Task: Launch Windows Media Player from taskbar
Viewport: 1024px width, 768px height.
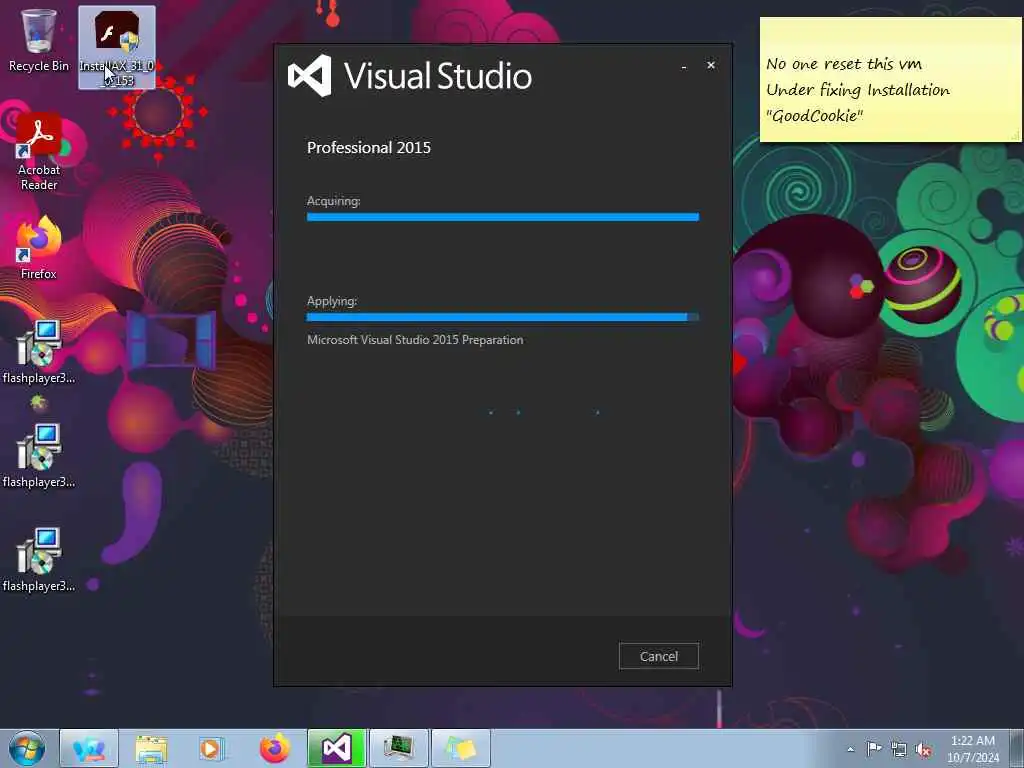Action: 212,748
